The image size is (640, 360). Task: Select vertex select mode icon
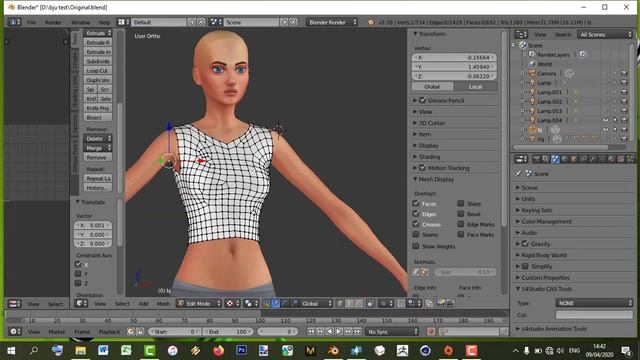click(340, 303)
